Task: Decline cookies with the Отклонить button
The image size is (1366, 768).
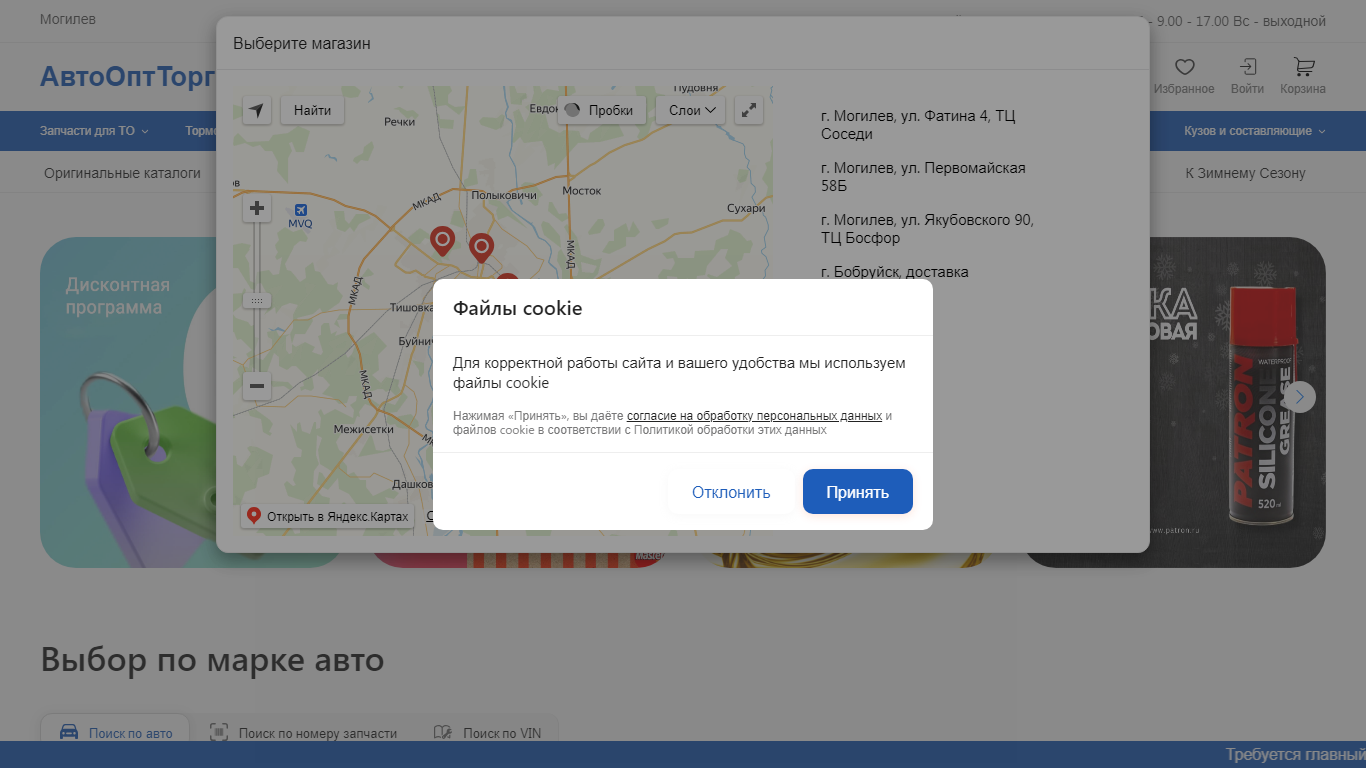Action: [x=731, y=492]
